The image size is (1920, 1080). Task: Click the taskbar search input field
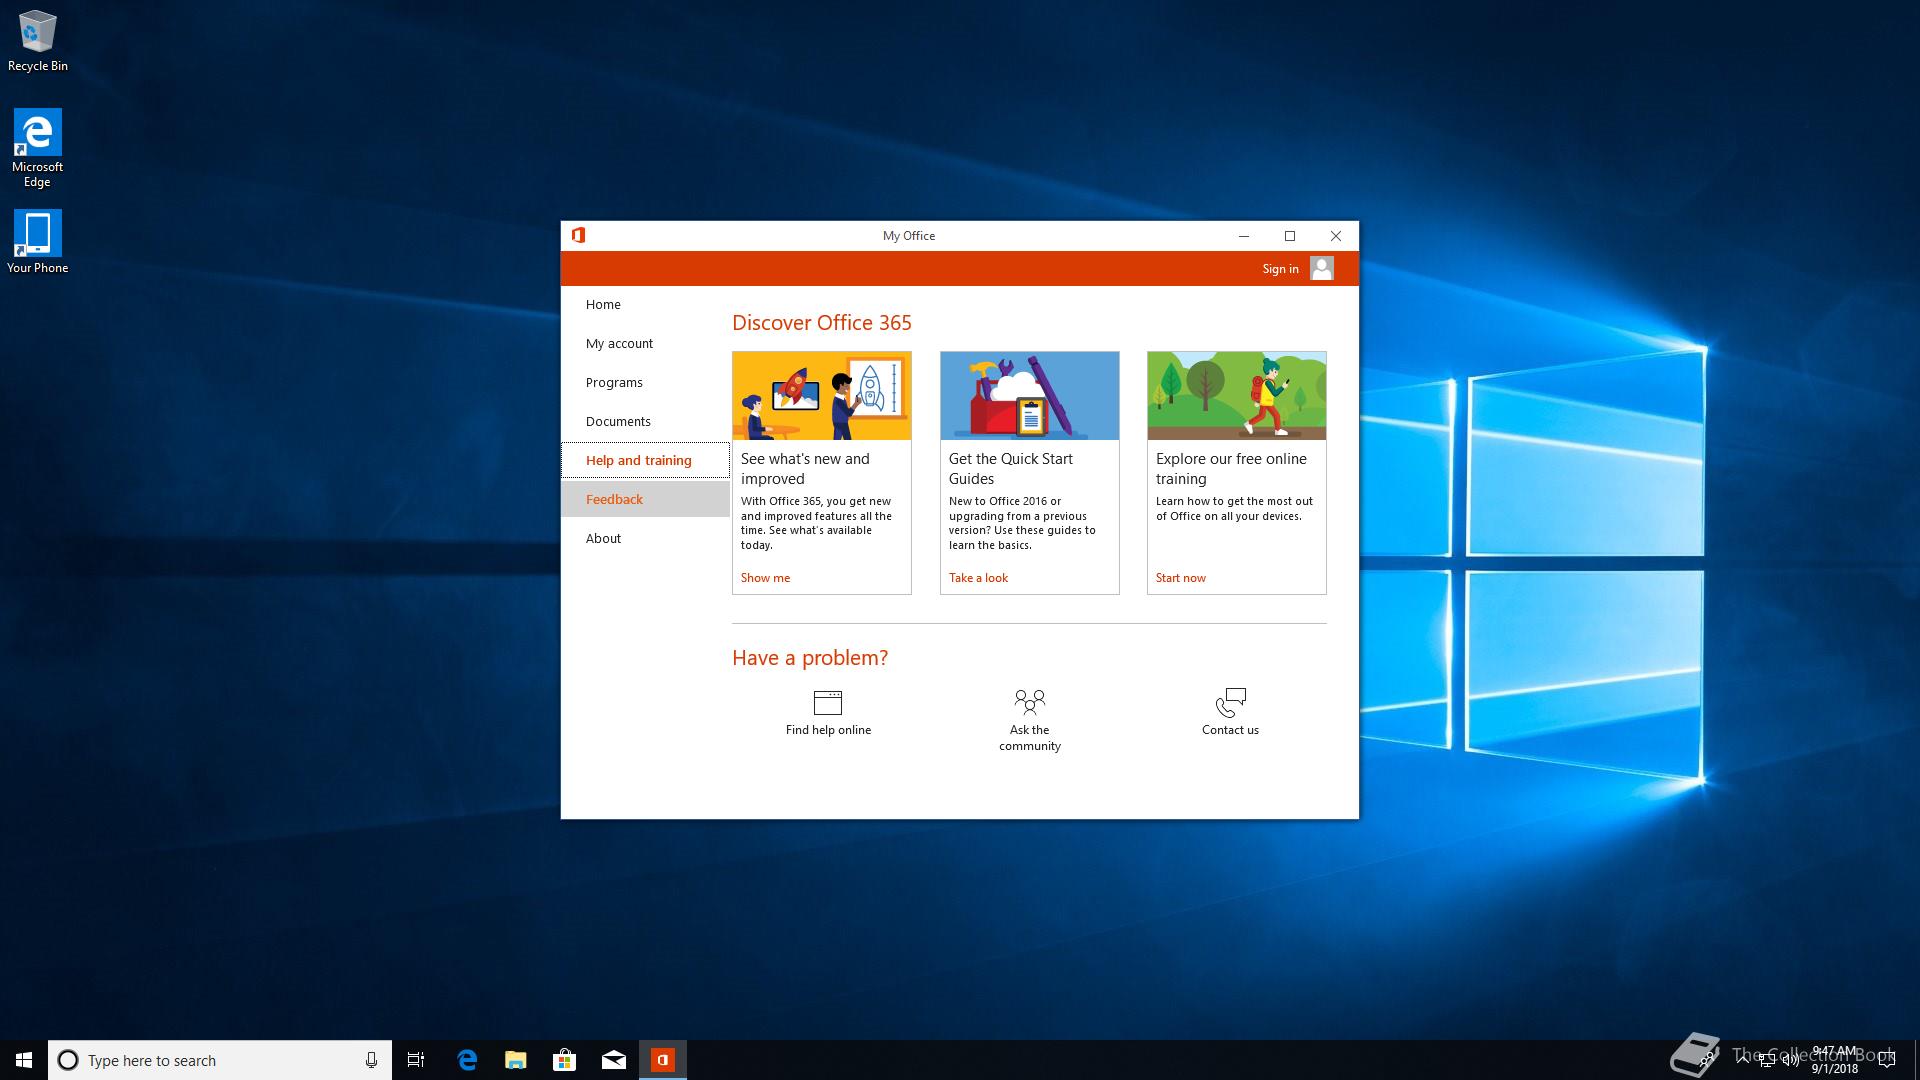point(220,1060)
